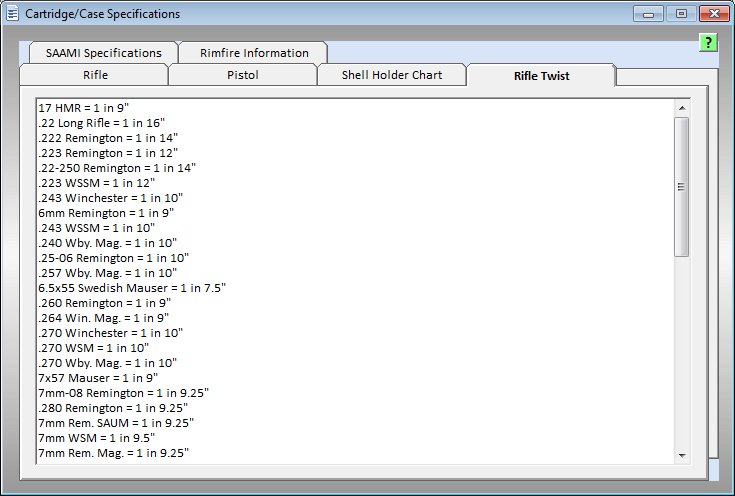Image resolution: width=735 pixels, height=496 pixels.
Task: Show the Shell Holder Chart tab
Action: (x=391, y=76)
